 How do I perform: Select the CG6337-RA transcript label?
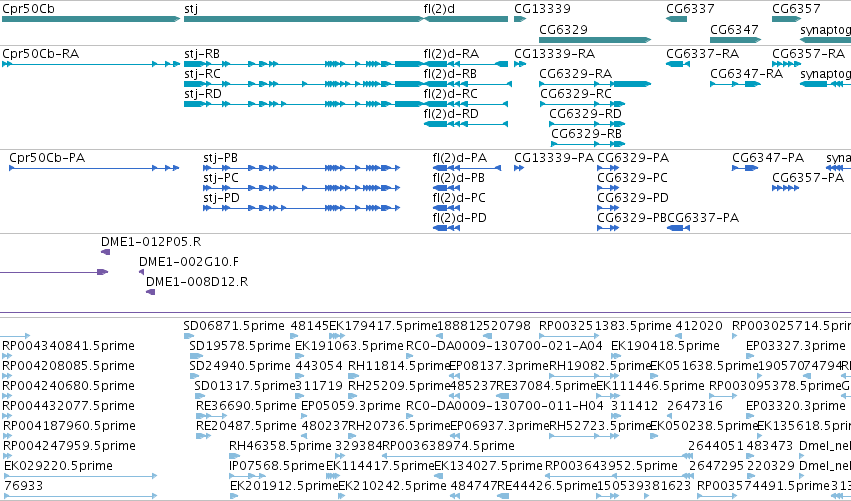(x=702, y=54)
